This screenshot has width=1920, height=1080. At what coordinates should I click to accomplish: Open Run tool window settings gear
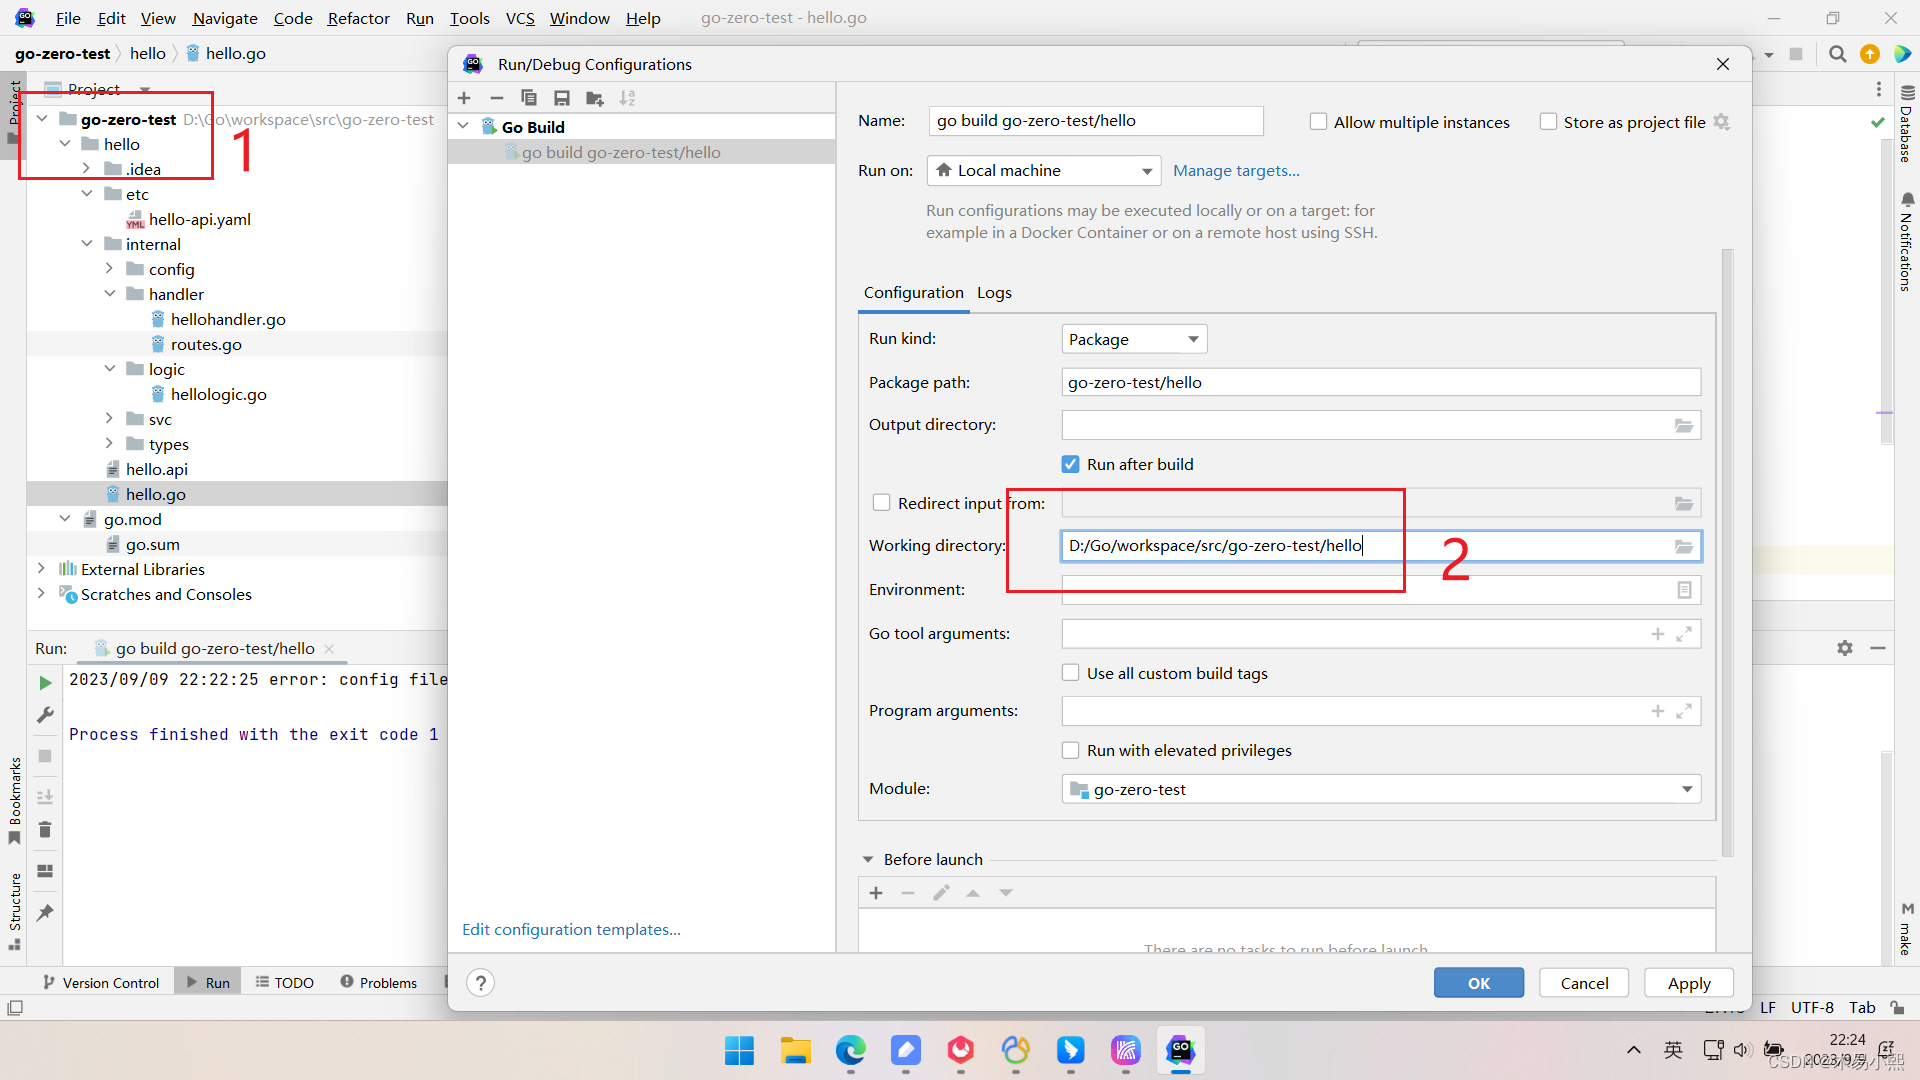(1845, 648)
